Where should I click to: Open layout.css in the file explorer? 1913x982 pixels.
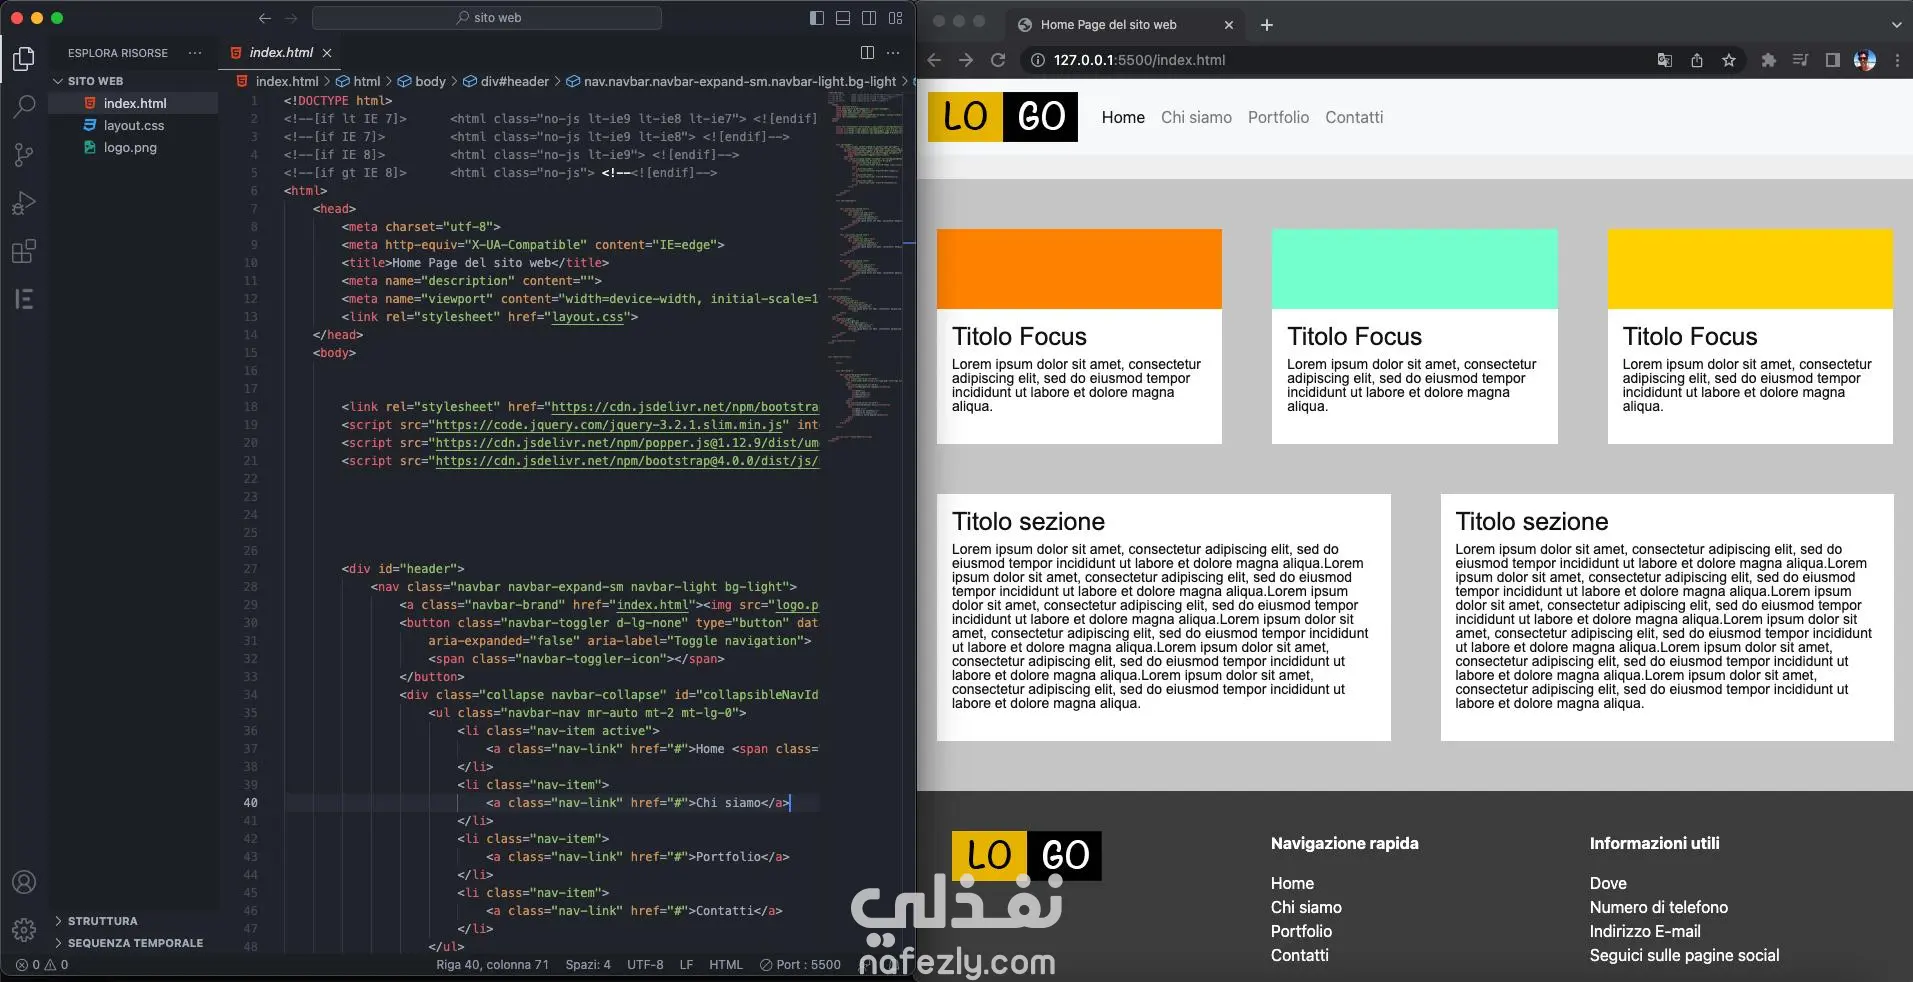point(134,125)
